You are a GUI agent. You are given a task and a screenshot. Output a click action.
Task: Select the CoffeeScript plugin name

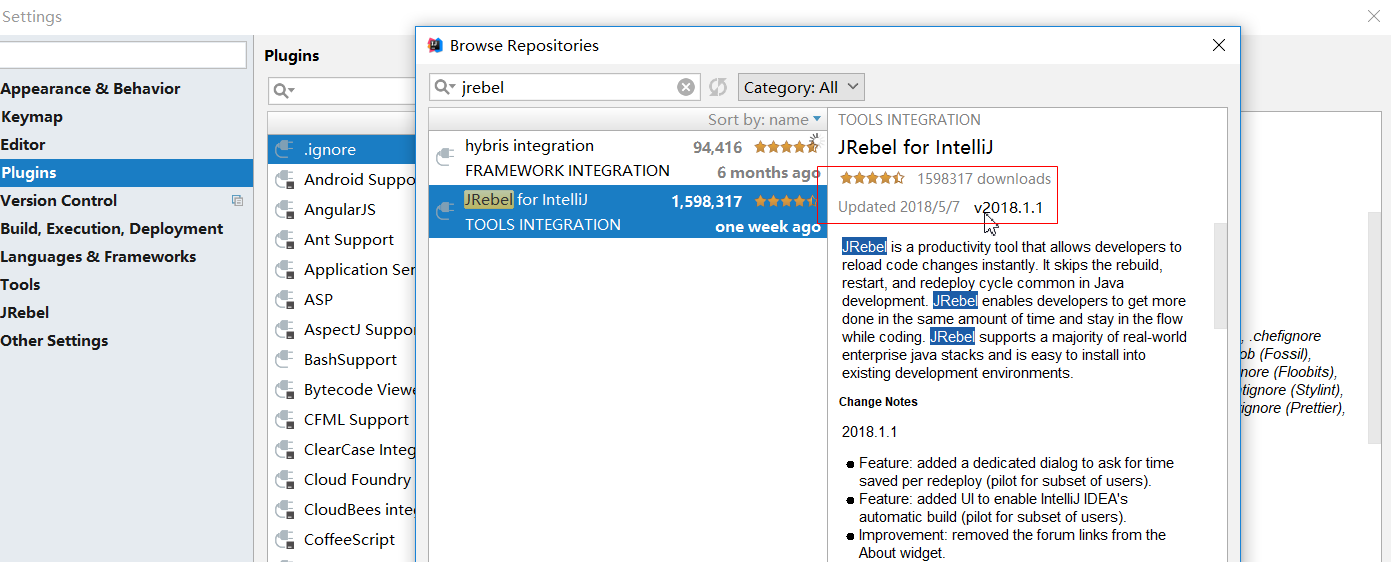tap(350, 540)
